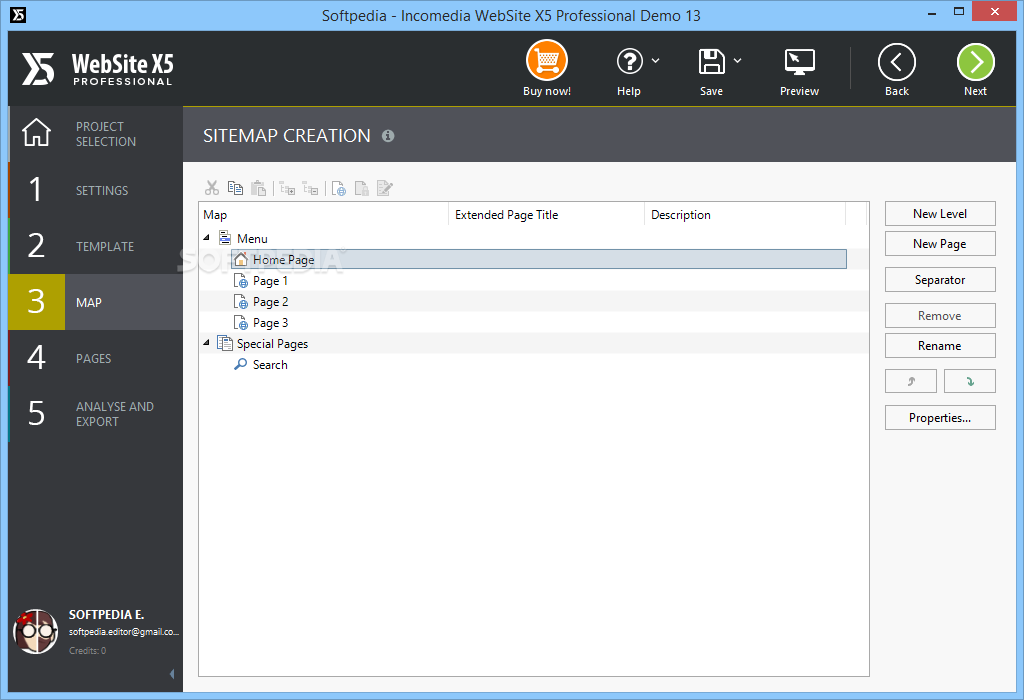
Task: Go to step 2 Template
Action: coord(95,246)
